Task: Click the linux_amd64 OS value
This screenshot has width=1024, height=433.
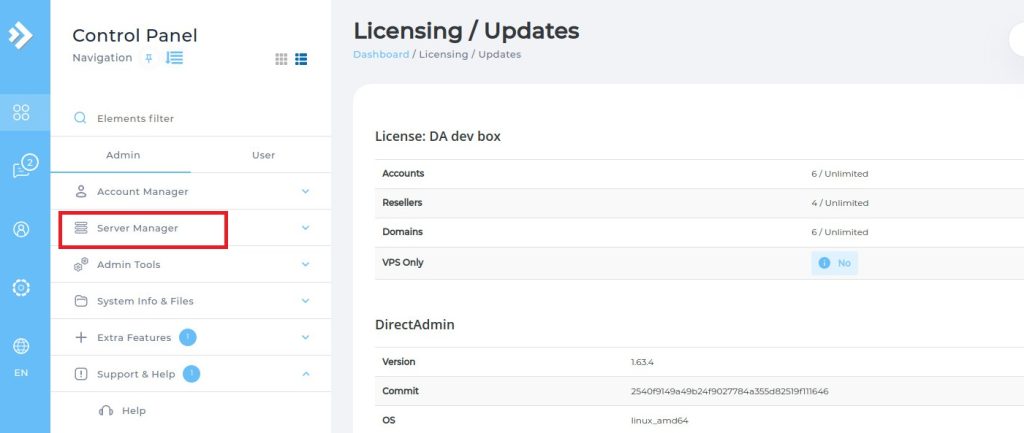Action: (659, 420)
